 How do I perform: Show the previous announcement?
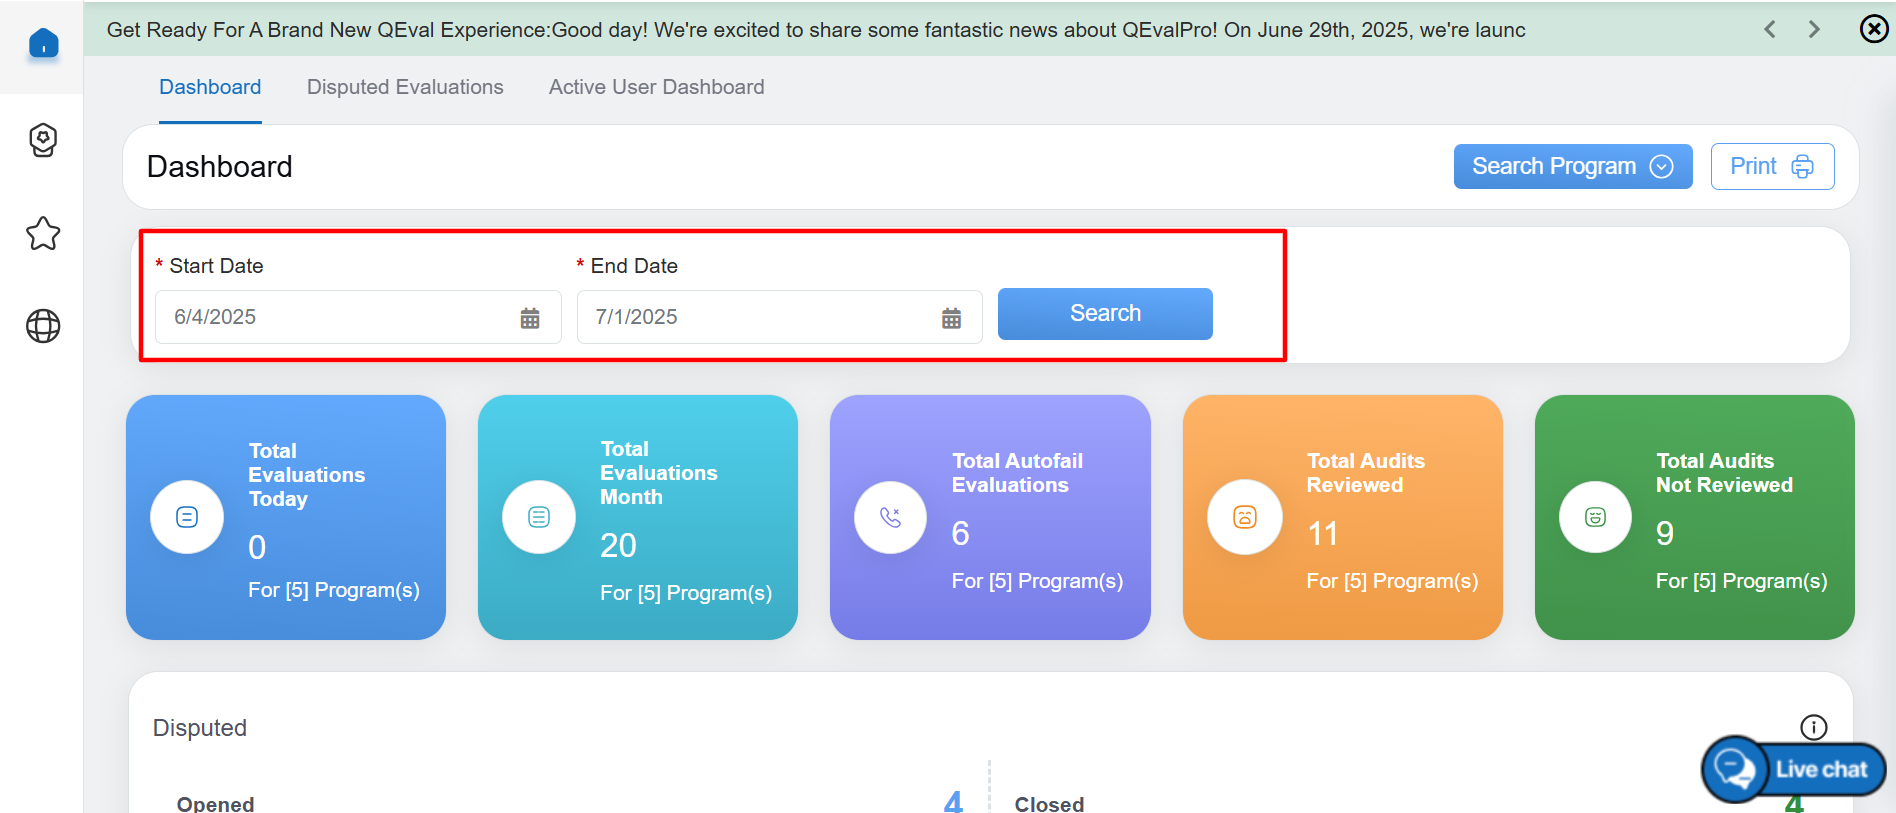point(1770,29)
